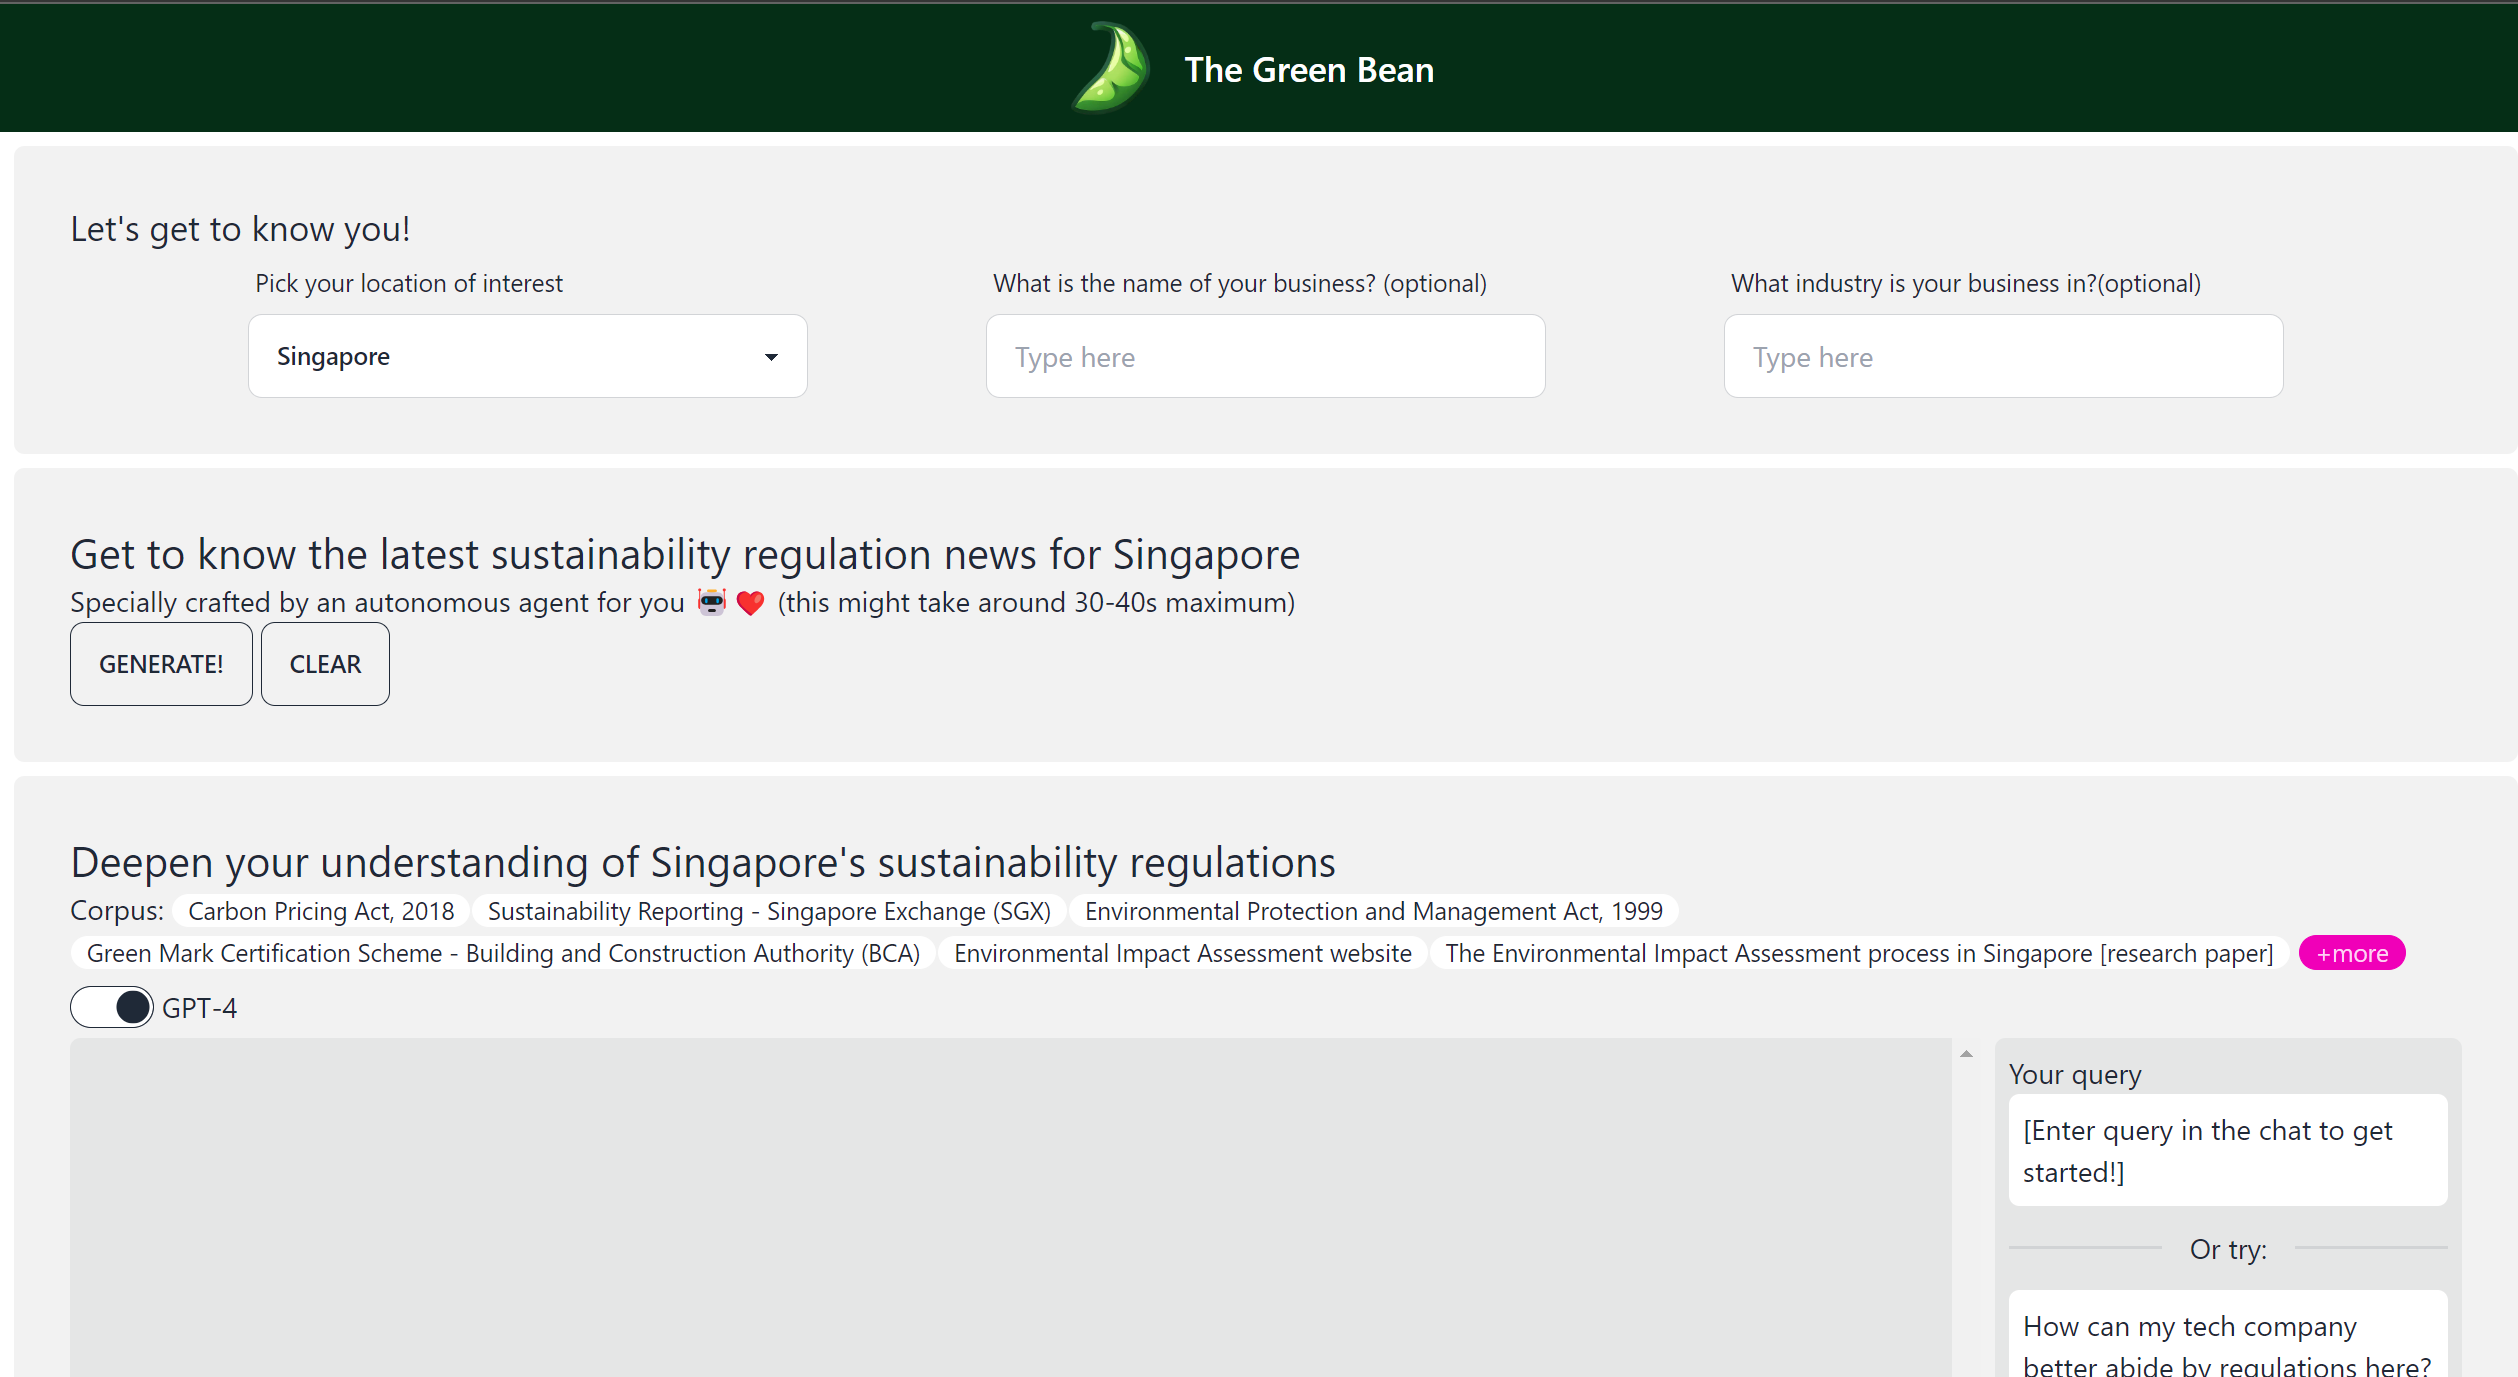
Task: Click the robot emoji icon
Action: tap(711, 602)
